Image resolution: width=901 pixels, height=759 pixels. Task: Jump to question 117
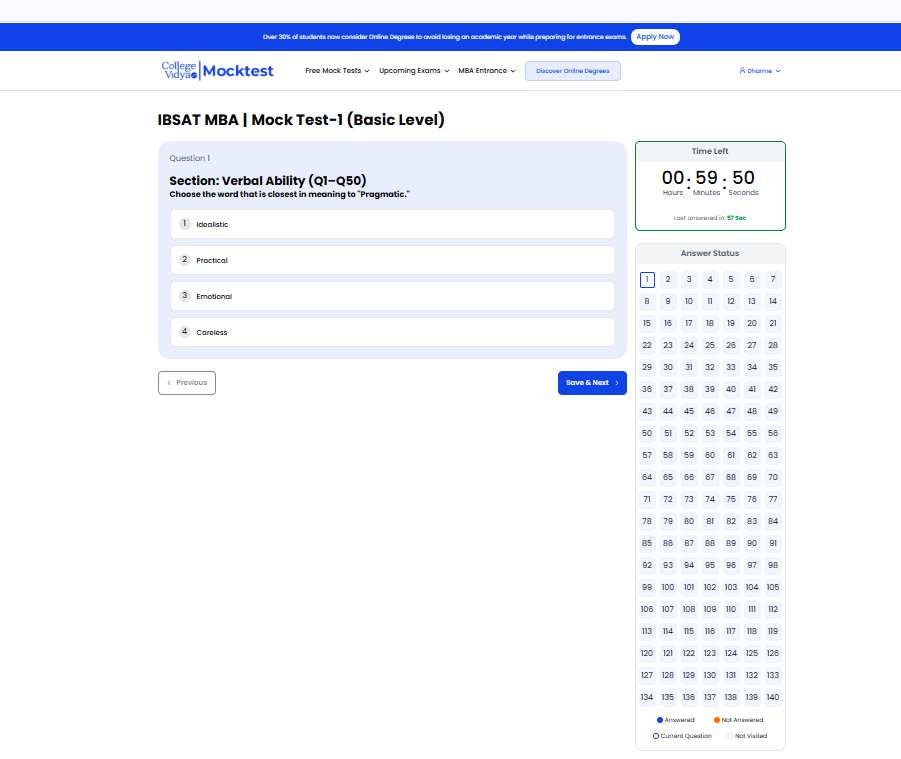731,631
